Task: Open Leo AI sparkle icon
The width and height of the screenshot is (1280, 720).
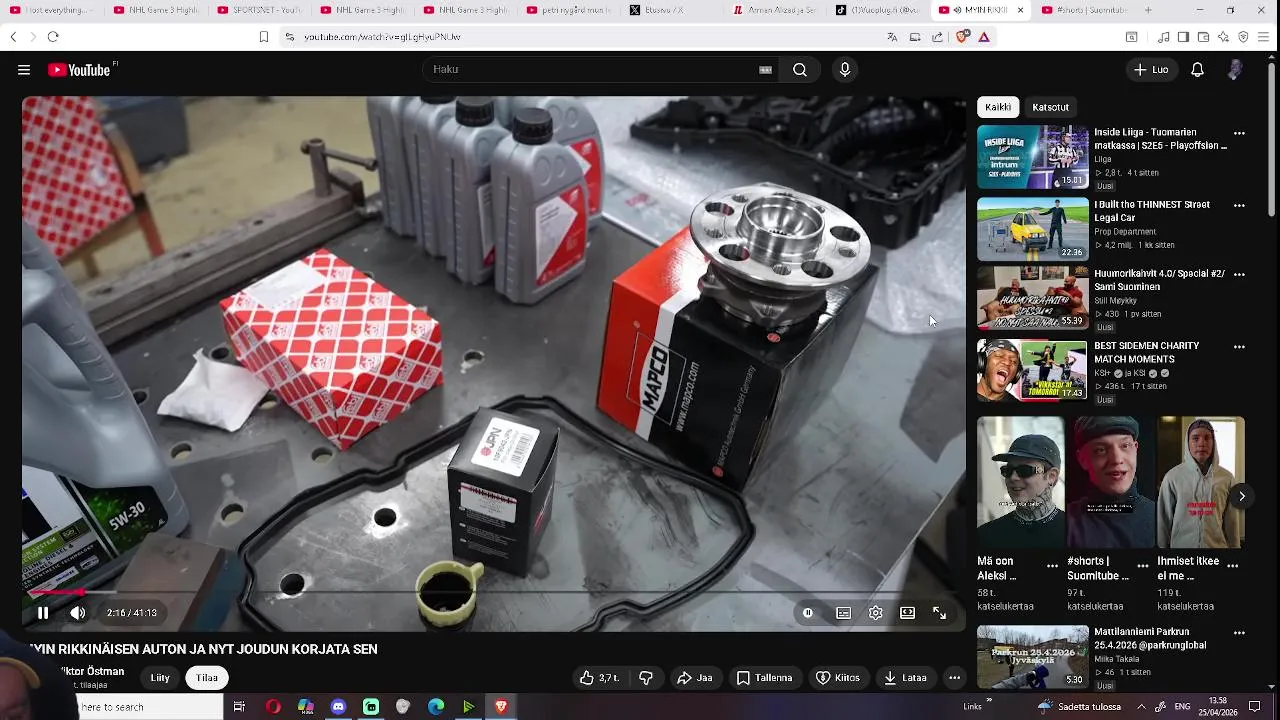Action: point(1223,37)
